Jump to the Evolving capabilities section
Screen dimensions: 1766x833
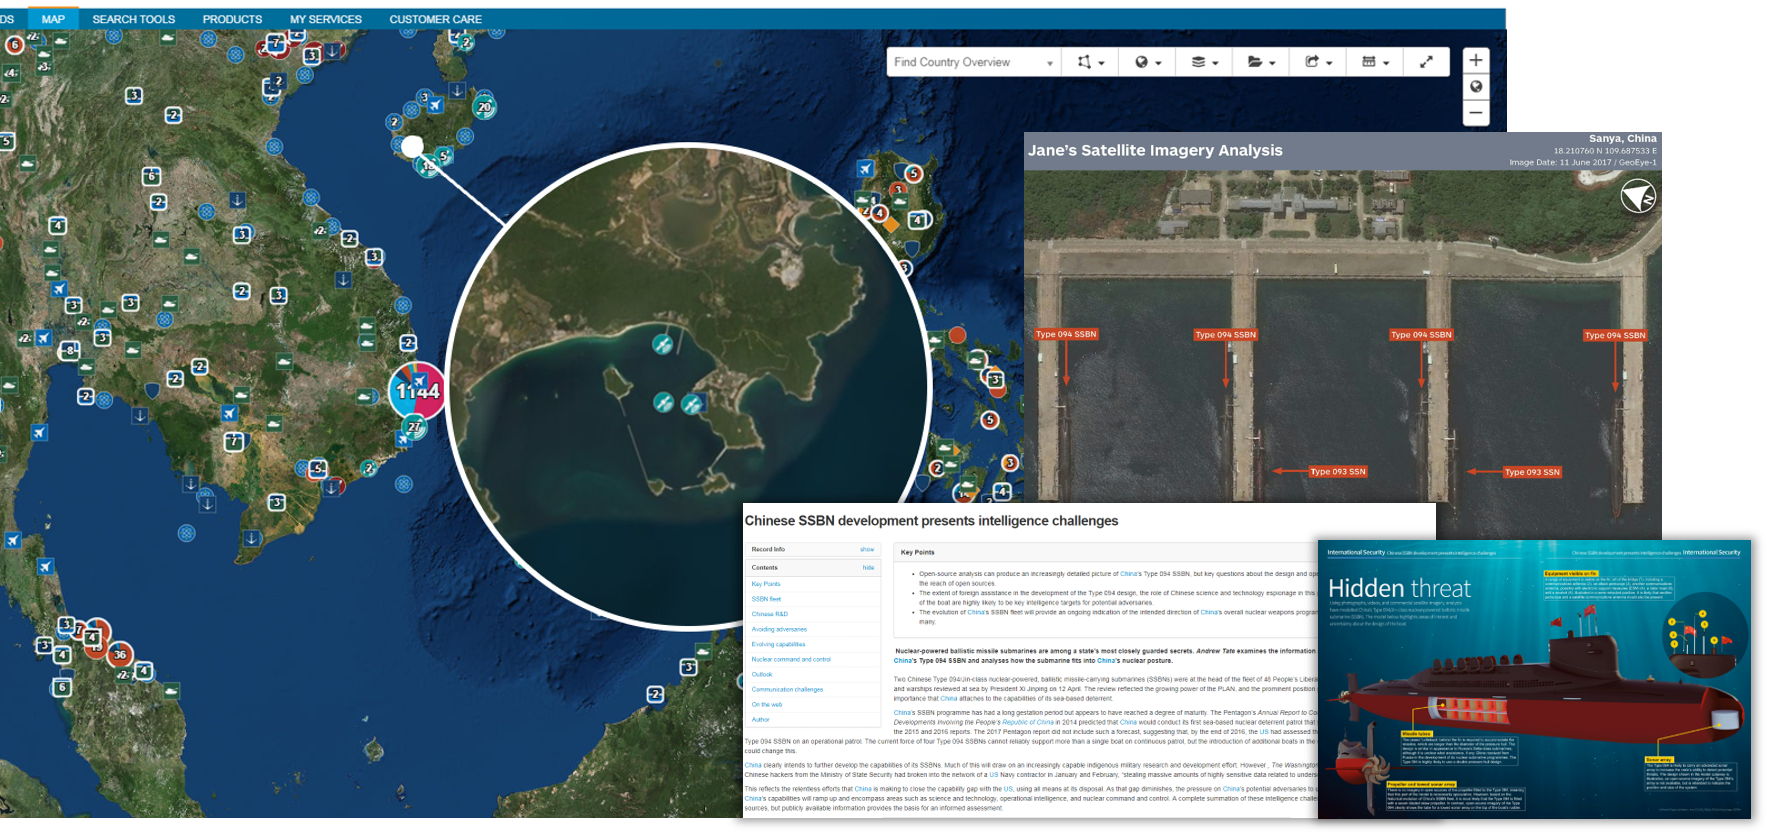pyautogui.click(x=778, y=644)
